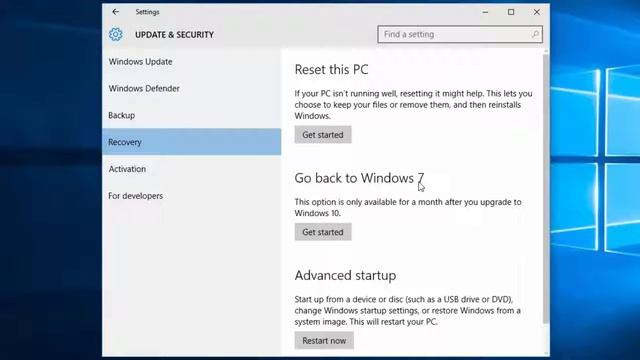640x360 pixels.
Task: Maximize the Settings window
Action: click(511, 12)
